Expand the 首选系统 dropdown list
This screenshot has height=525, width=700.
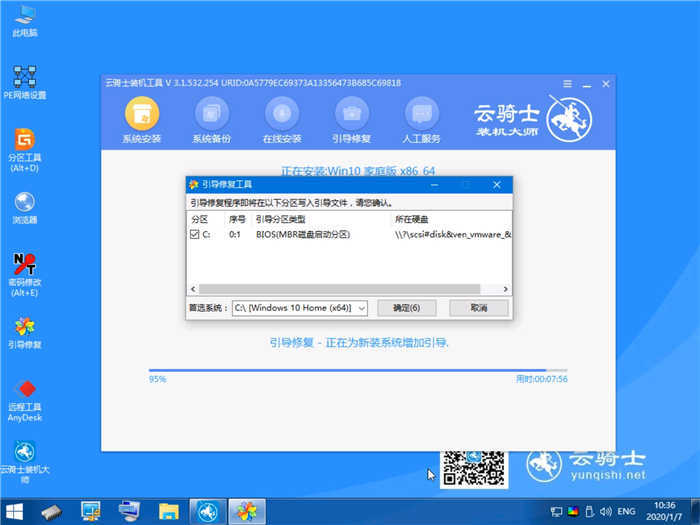point(360,308)
